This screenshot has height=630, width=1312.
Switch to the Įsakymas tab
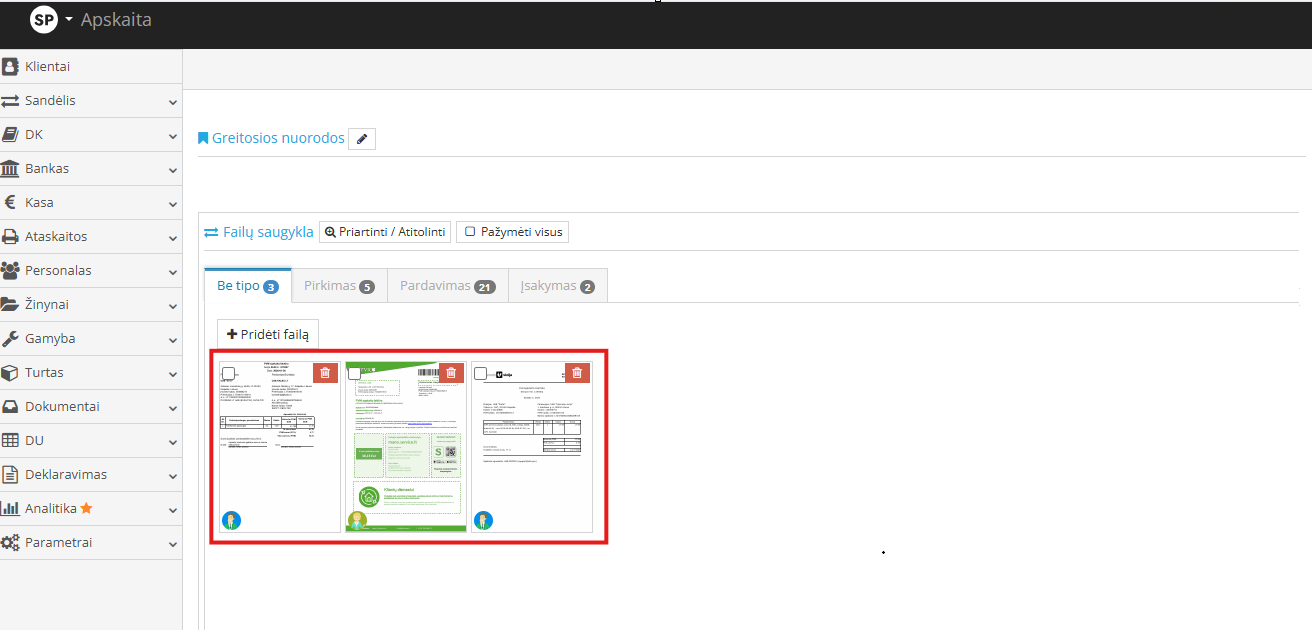(557, 286)
